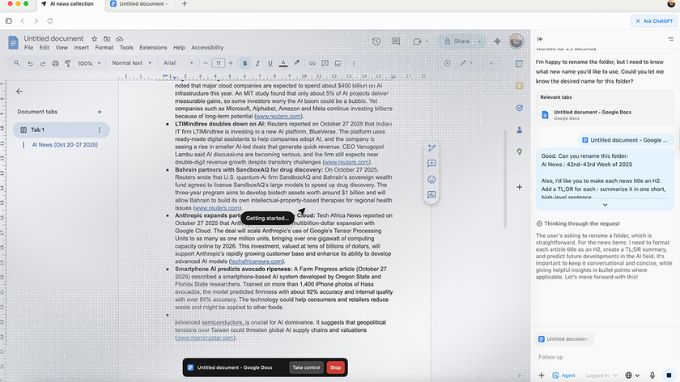Toggle italic formatting

[x=257, y=63]
